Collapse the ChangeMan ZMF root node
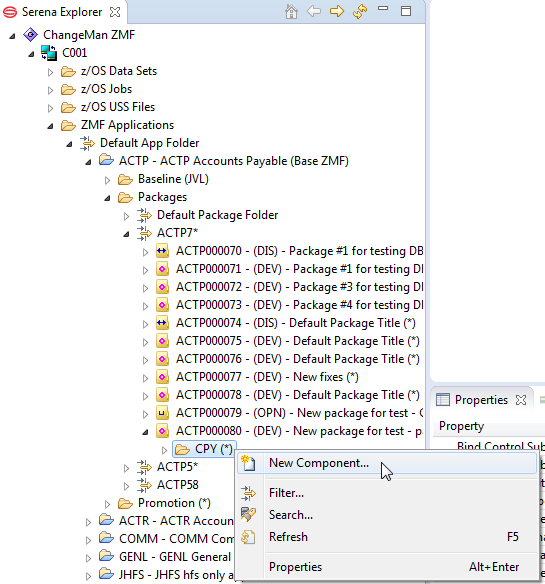Image resolution: width=545 pixels, height=584 pixels. point(13,36)
